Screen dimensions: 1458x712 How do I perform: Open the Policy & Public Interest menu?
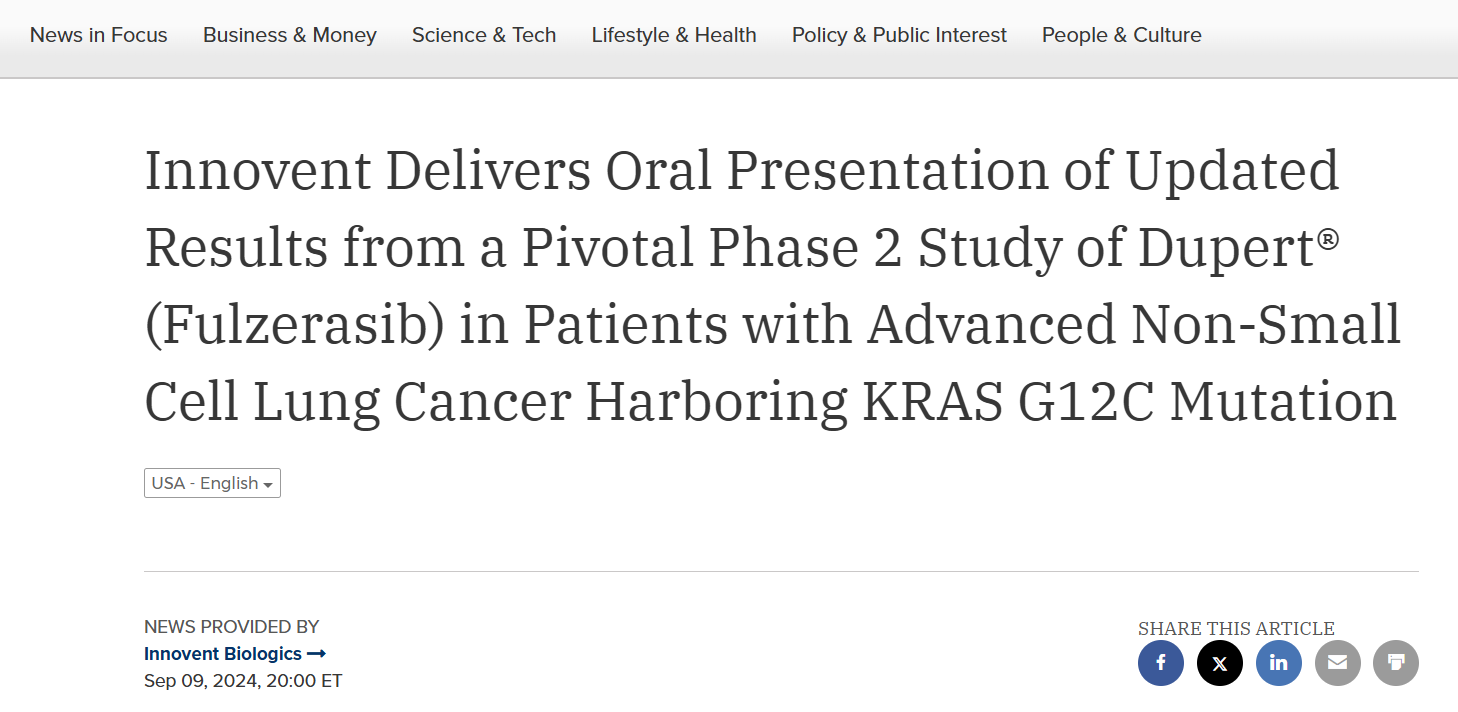(x=899, y=35)
